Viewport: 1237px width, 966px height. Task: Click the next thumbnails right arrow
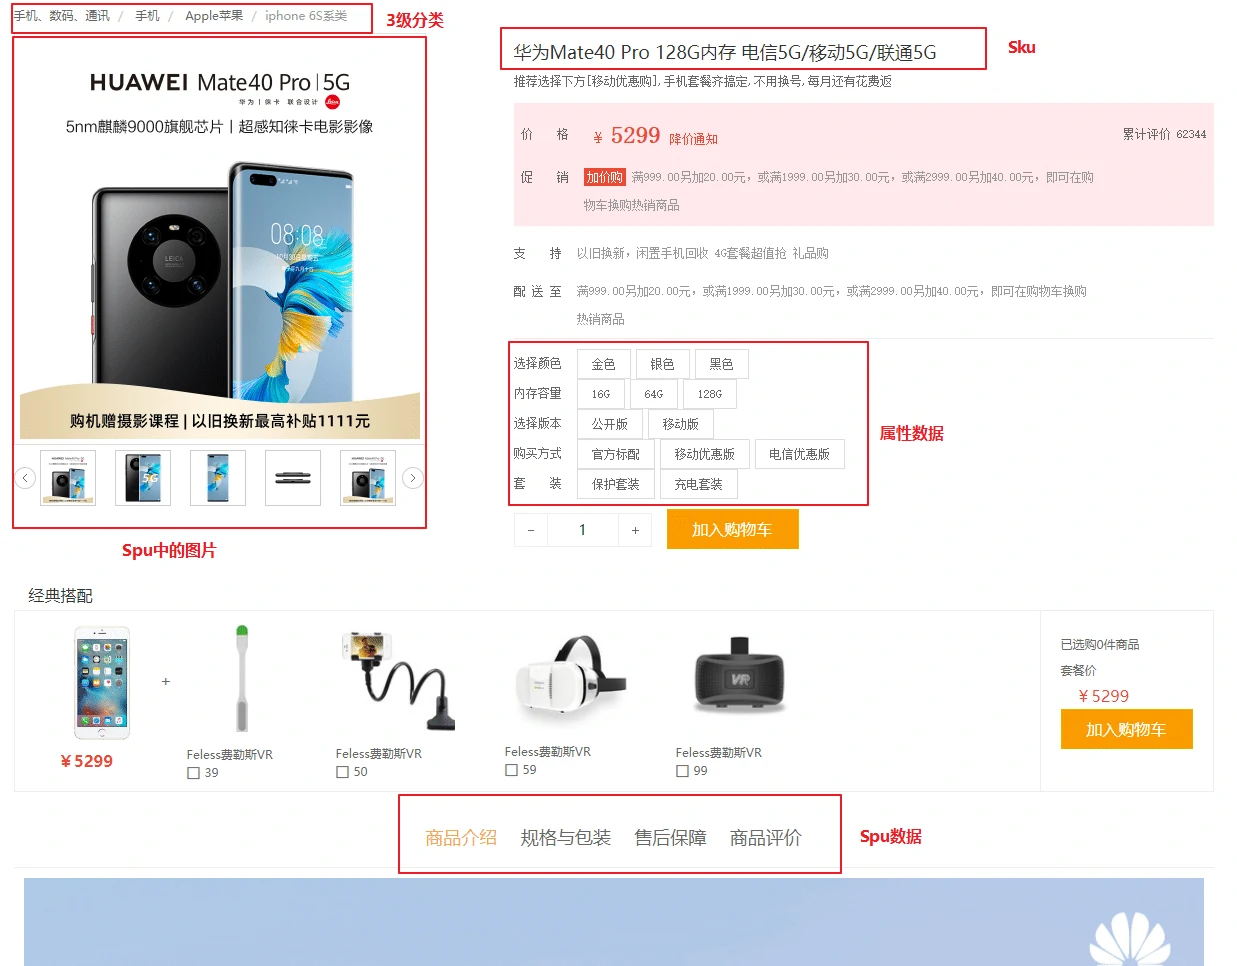(412, 478)
